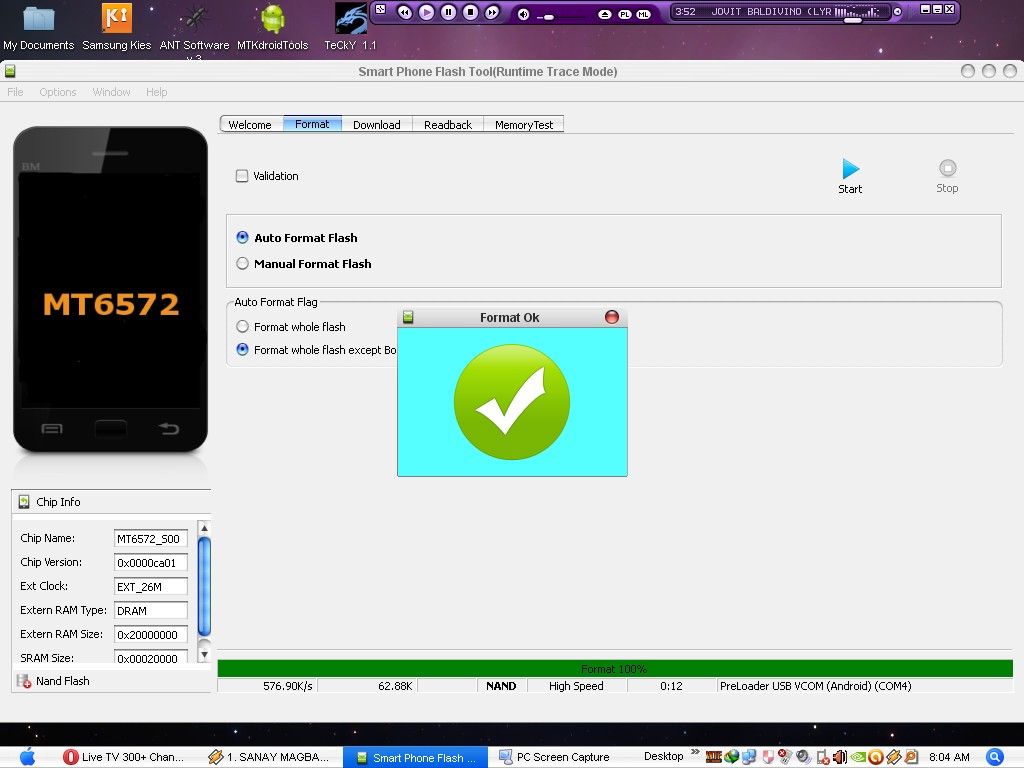Viewport: 1024px width, 768px height.
Task: Enable the Validation checkbox
Action: [x=242, y=176]
